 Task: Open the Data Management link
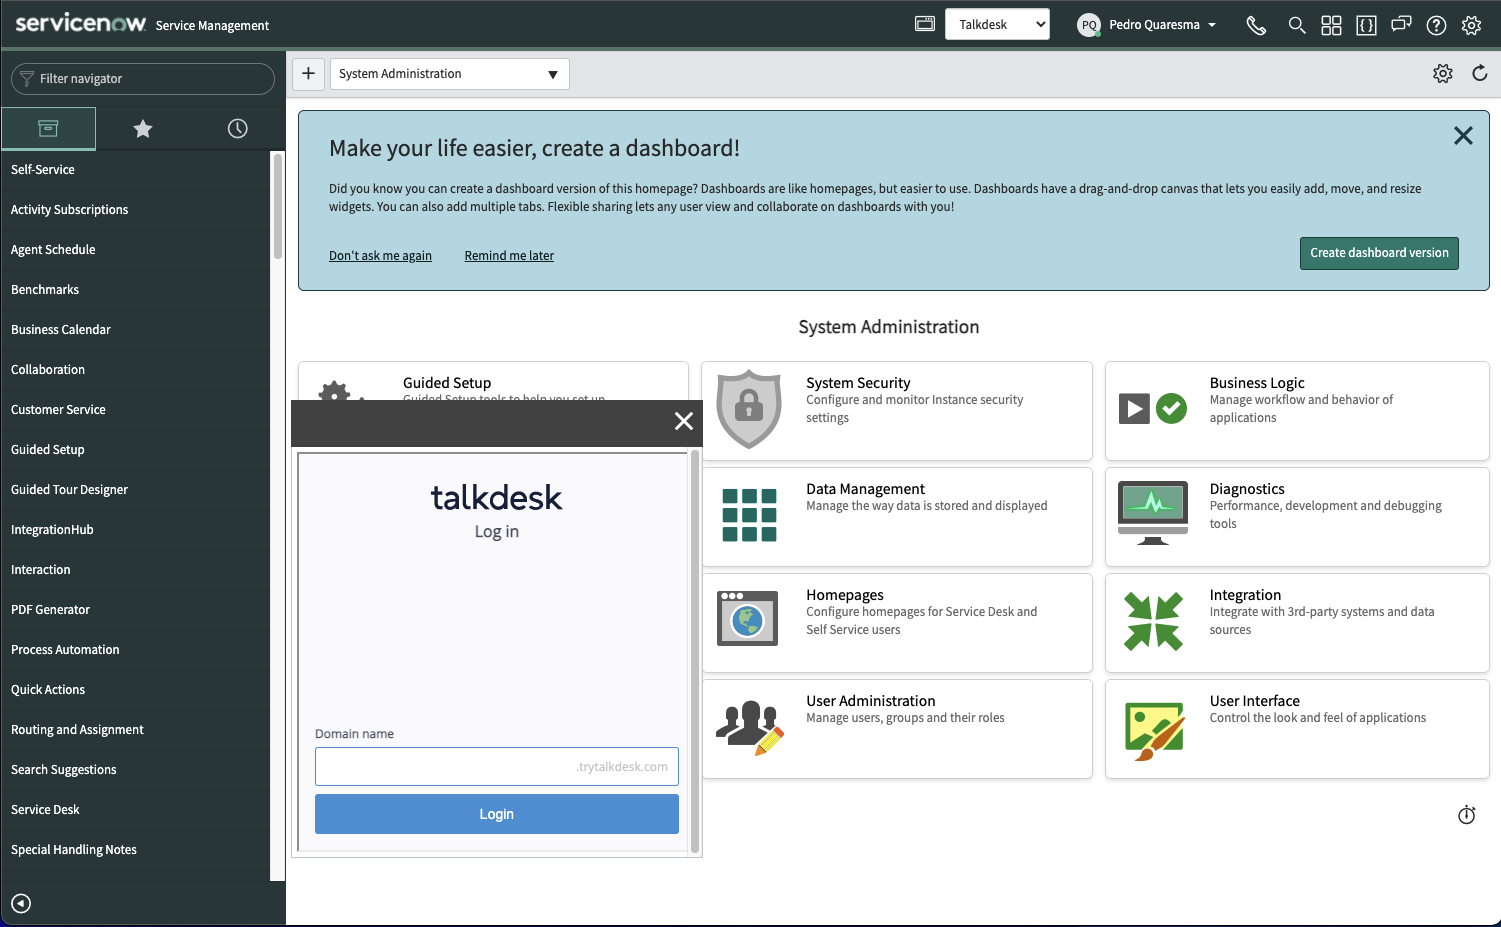coord(865,489)
